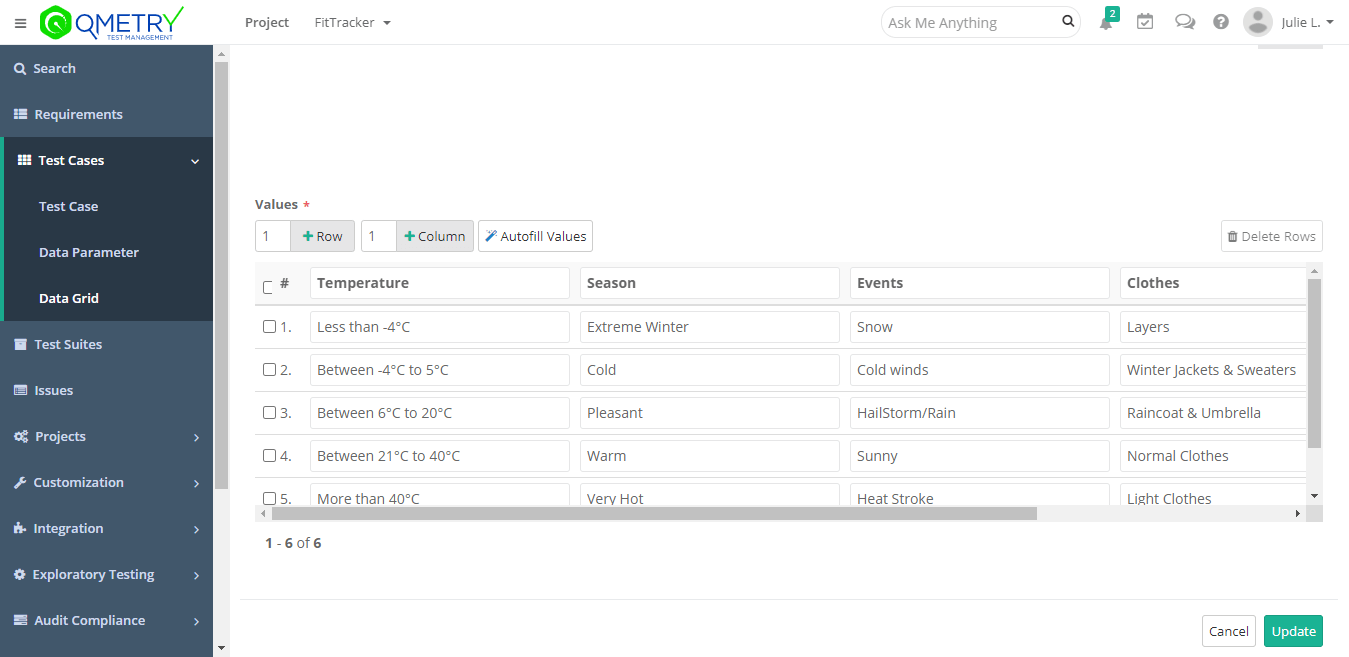Click the row count input field
Viewport: 1349px width, 657px height.
273,236
